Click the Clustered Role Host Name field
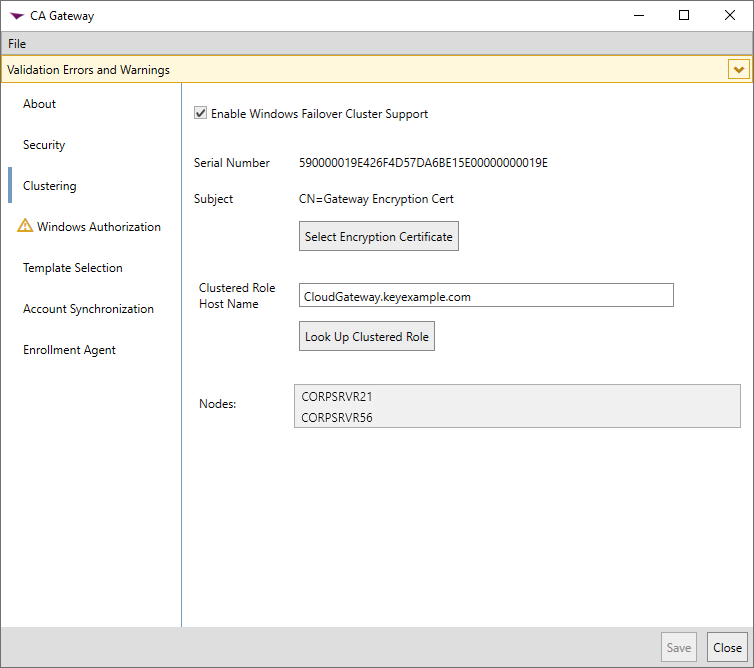Viewport: 754px width, 668px height. [486, 295]
